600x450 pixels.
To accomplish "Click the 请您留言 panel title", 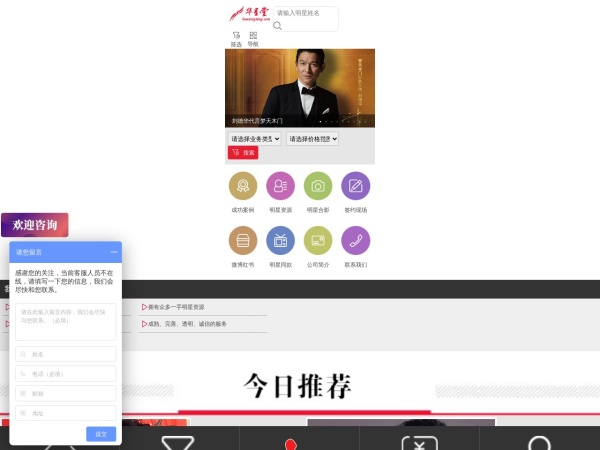I will click(29, 252).
